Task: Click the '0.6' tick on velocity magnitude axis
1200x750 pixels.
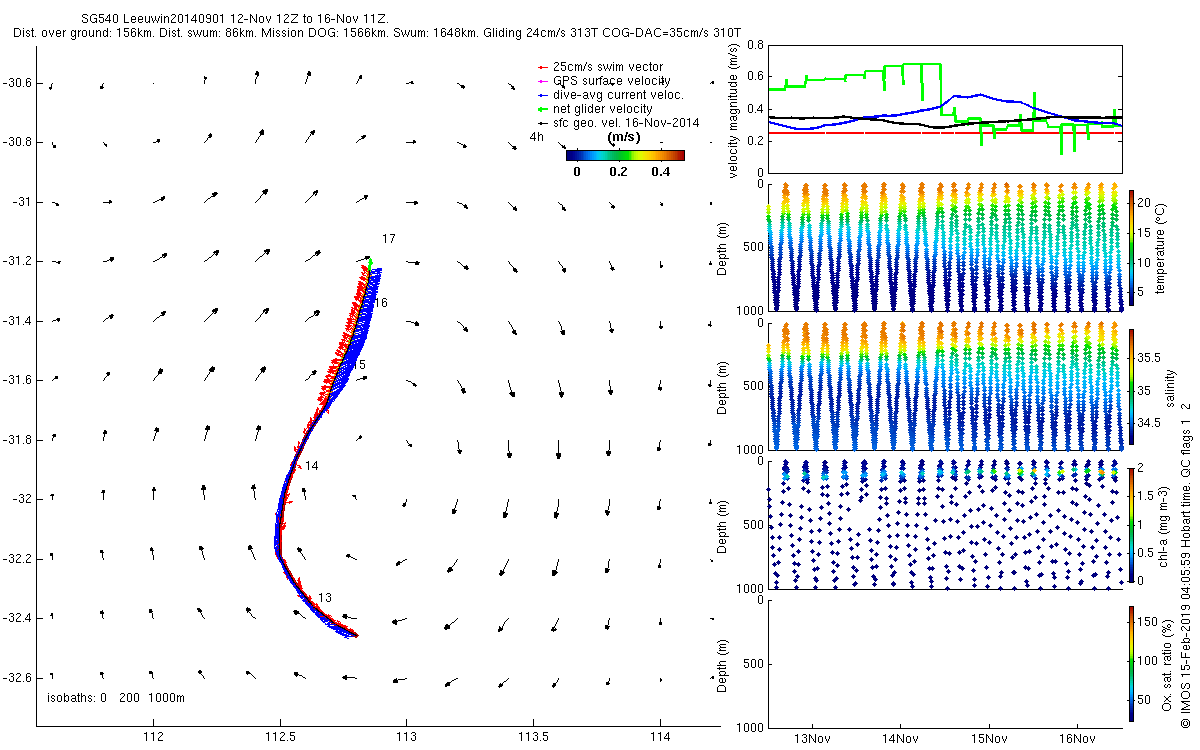Action: click(x=754, y=77)
